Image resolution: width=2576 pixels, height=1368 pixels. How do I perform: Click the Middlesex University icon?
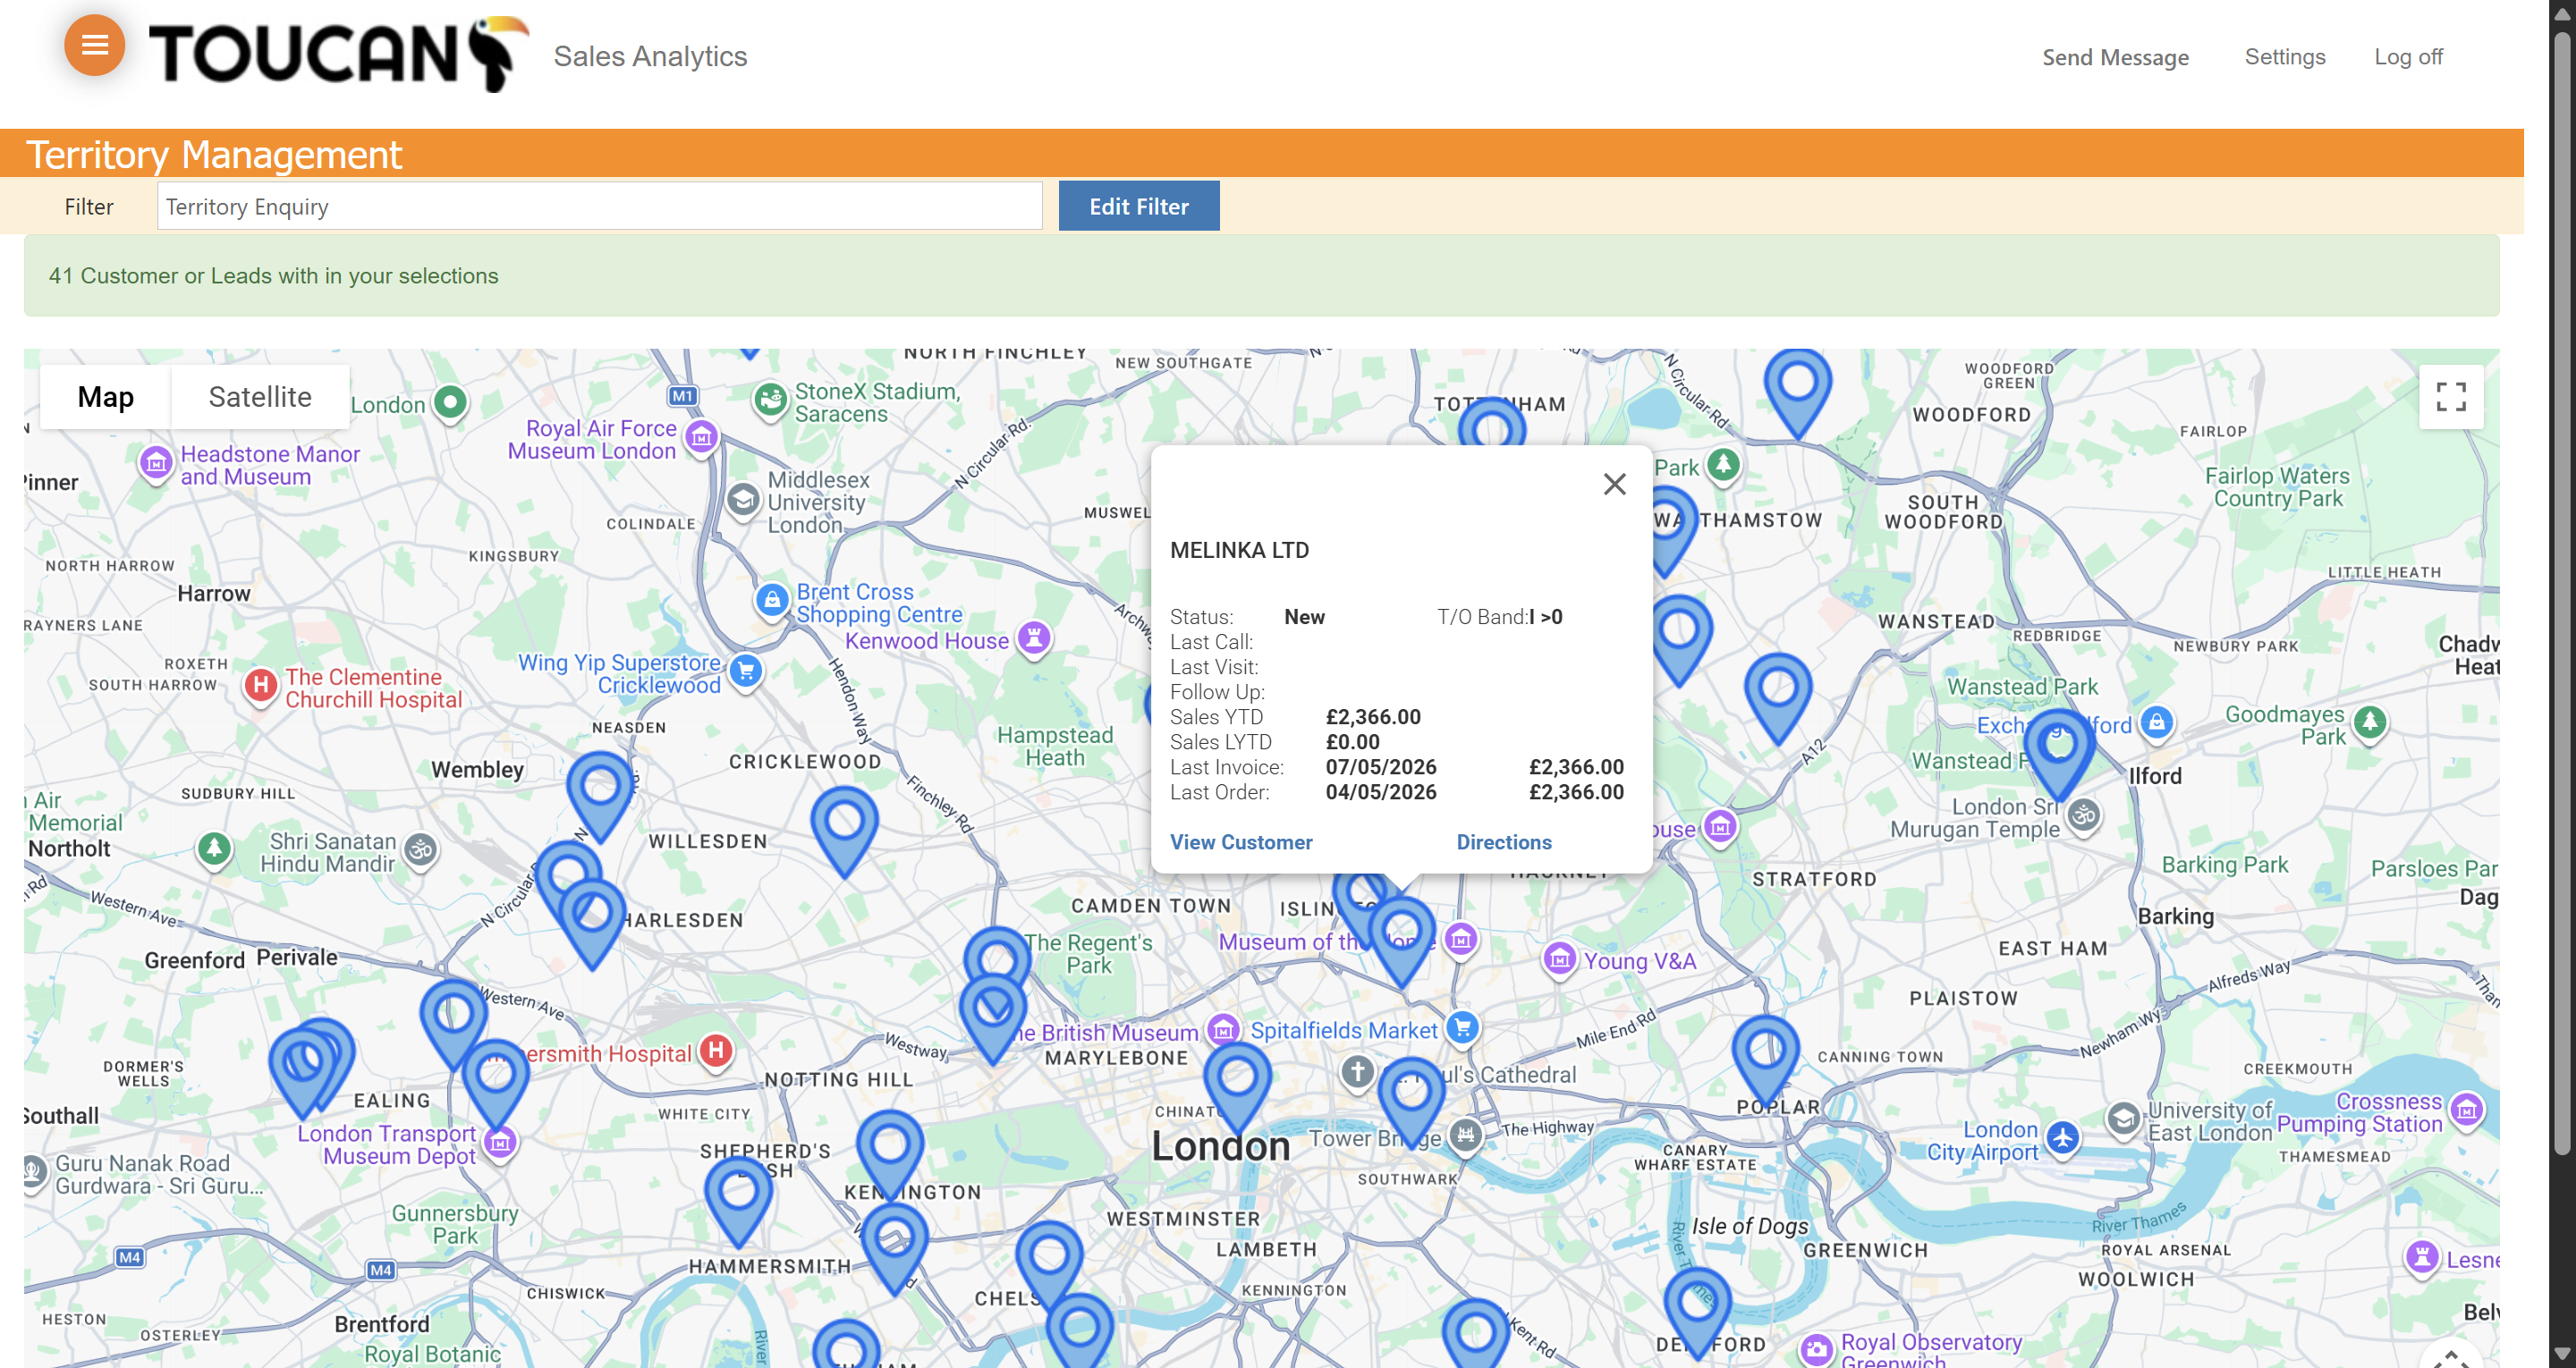(743, 499)
